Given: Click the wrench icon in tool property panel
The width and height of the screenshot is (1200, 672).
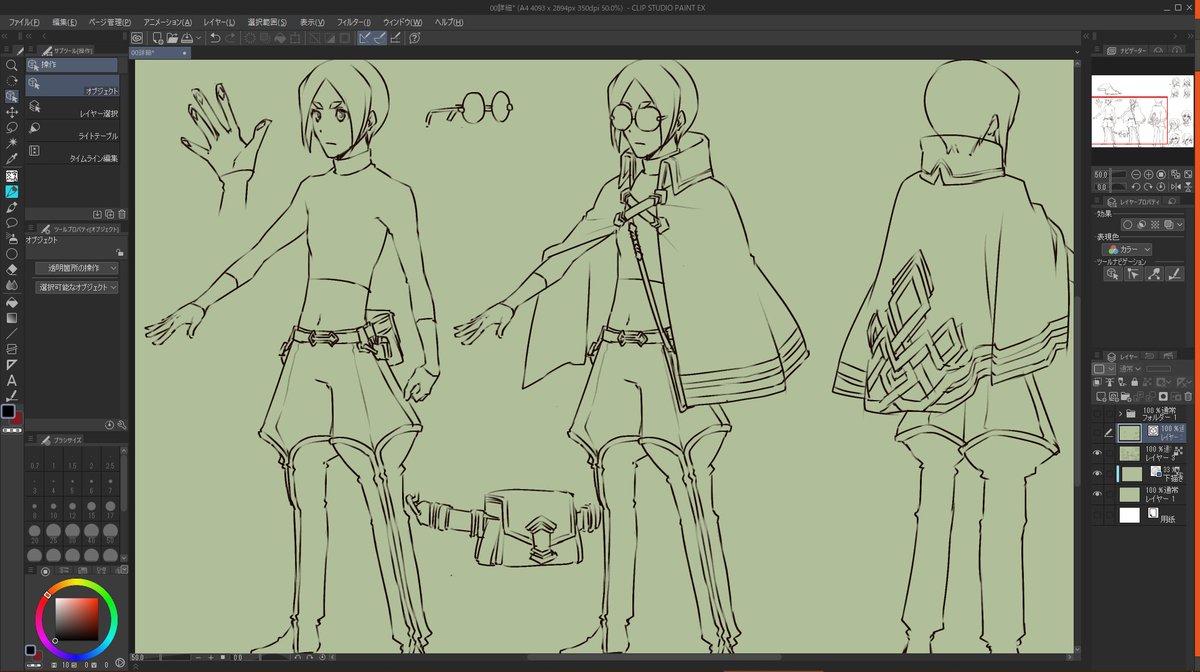Looking at the screenshot, I should pos(122,424).
